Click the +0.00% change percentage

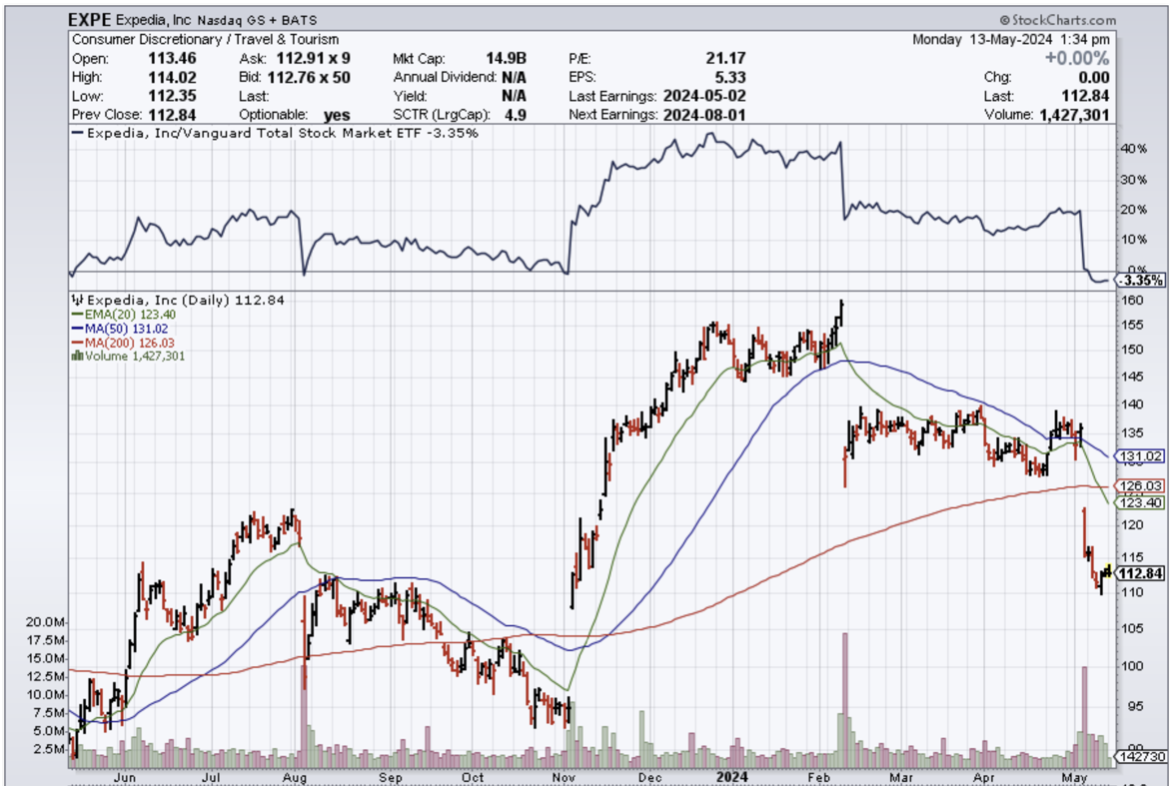click(x=1077, y=58)
